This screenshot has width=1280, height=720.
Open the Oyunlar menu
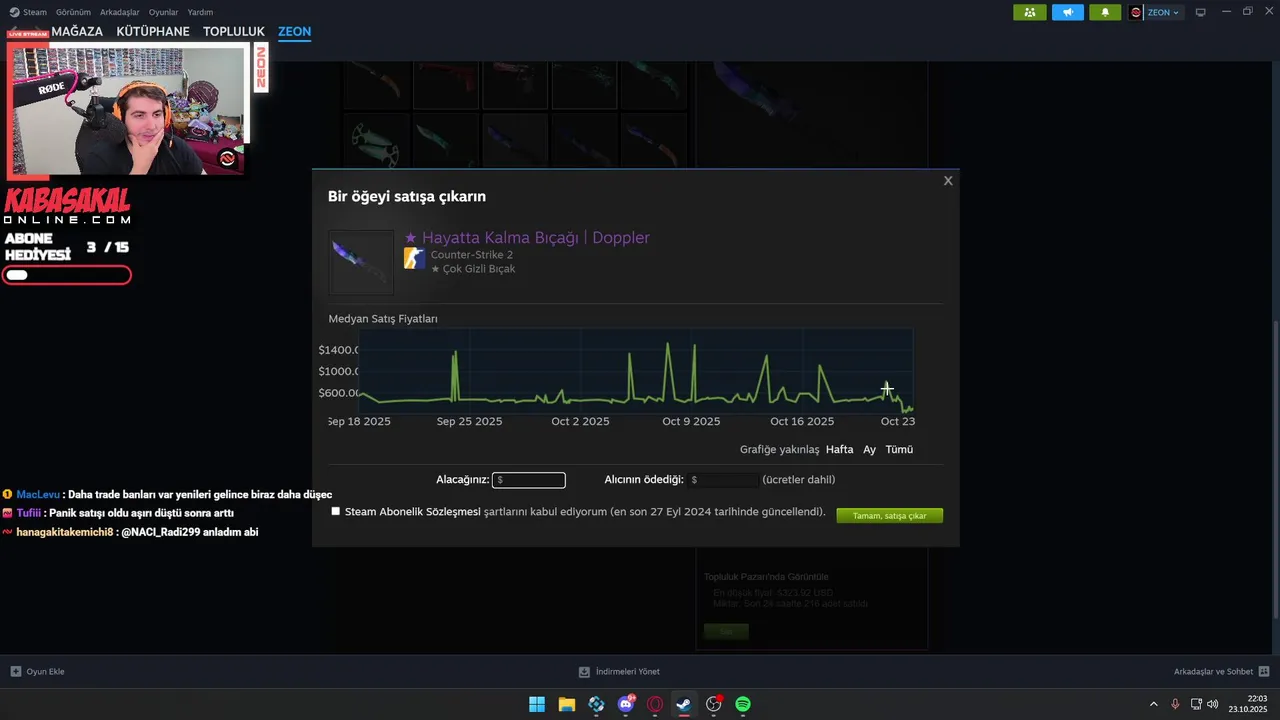(163, 12)
